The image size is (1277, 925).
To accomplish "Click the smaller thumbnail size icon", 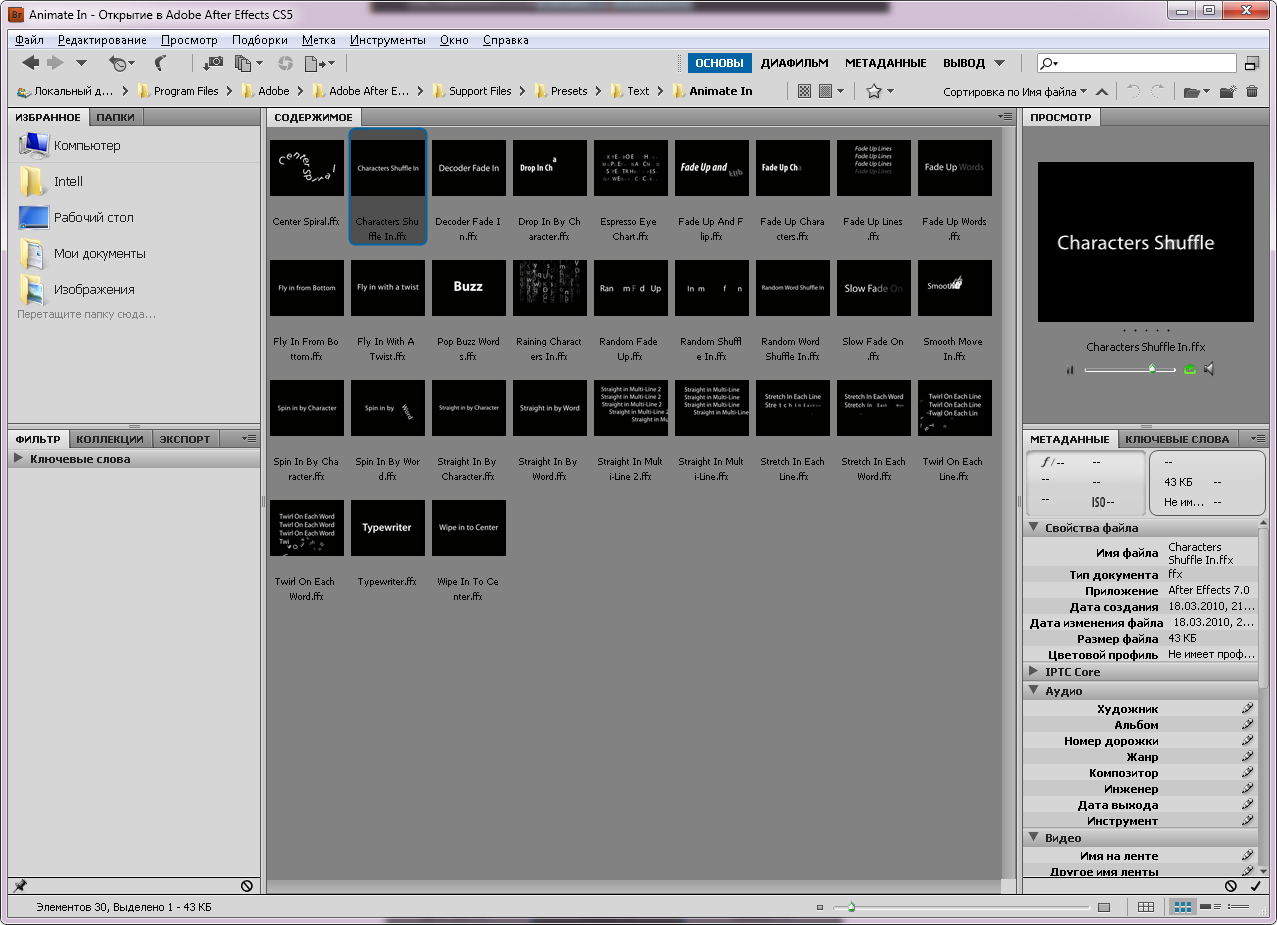I will [x=819, y=907].
